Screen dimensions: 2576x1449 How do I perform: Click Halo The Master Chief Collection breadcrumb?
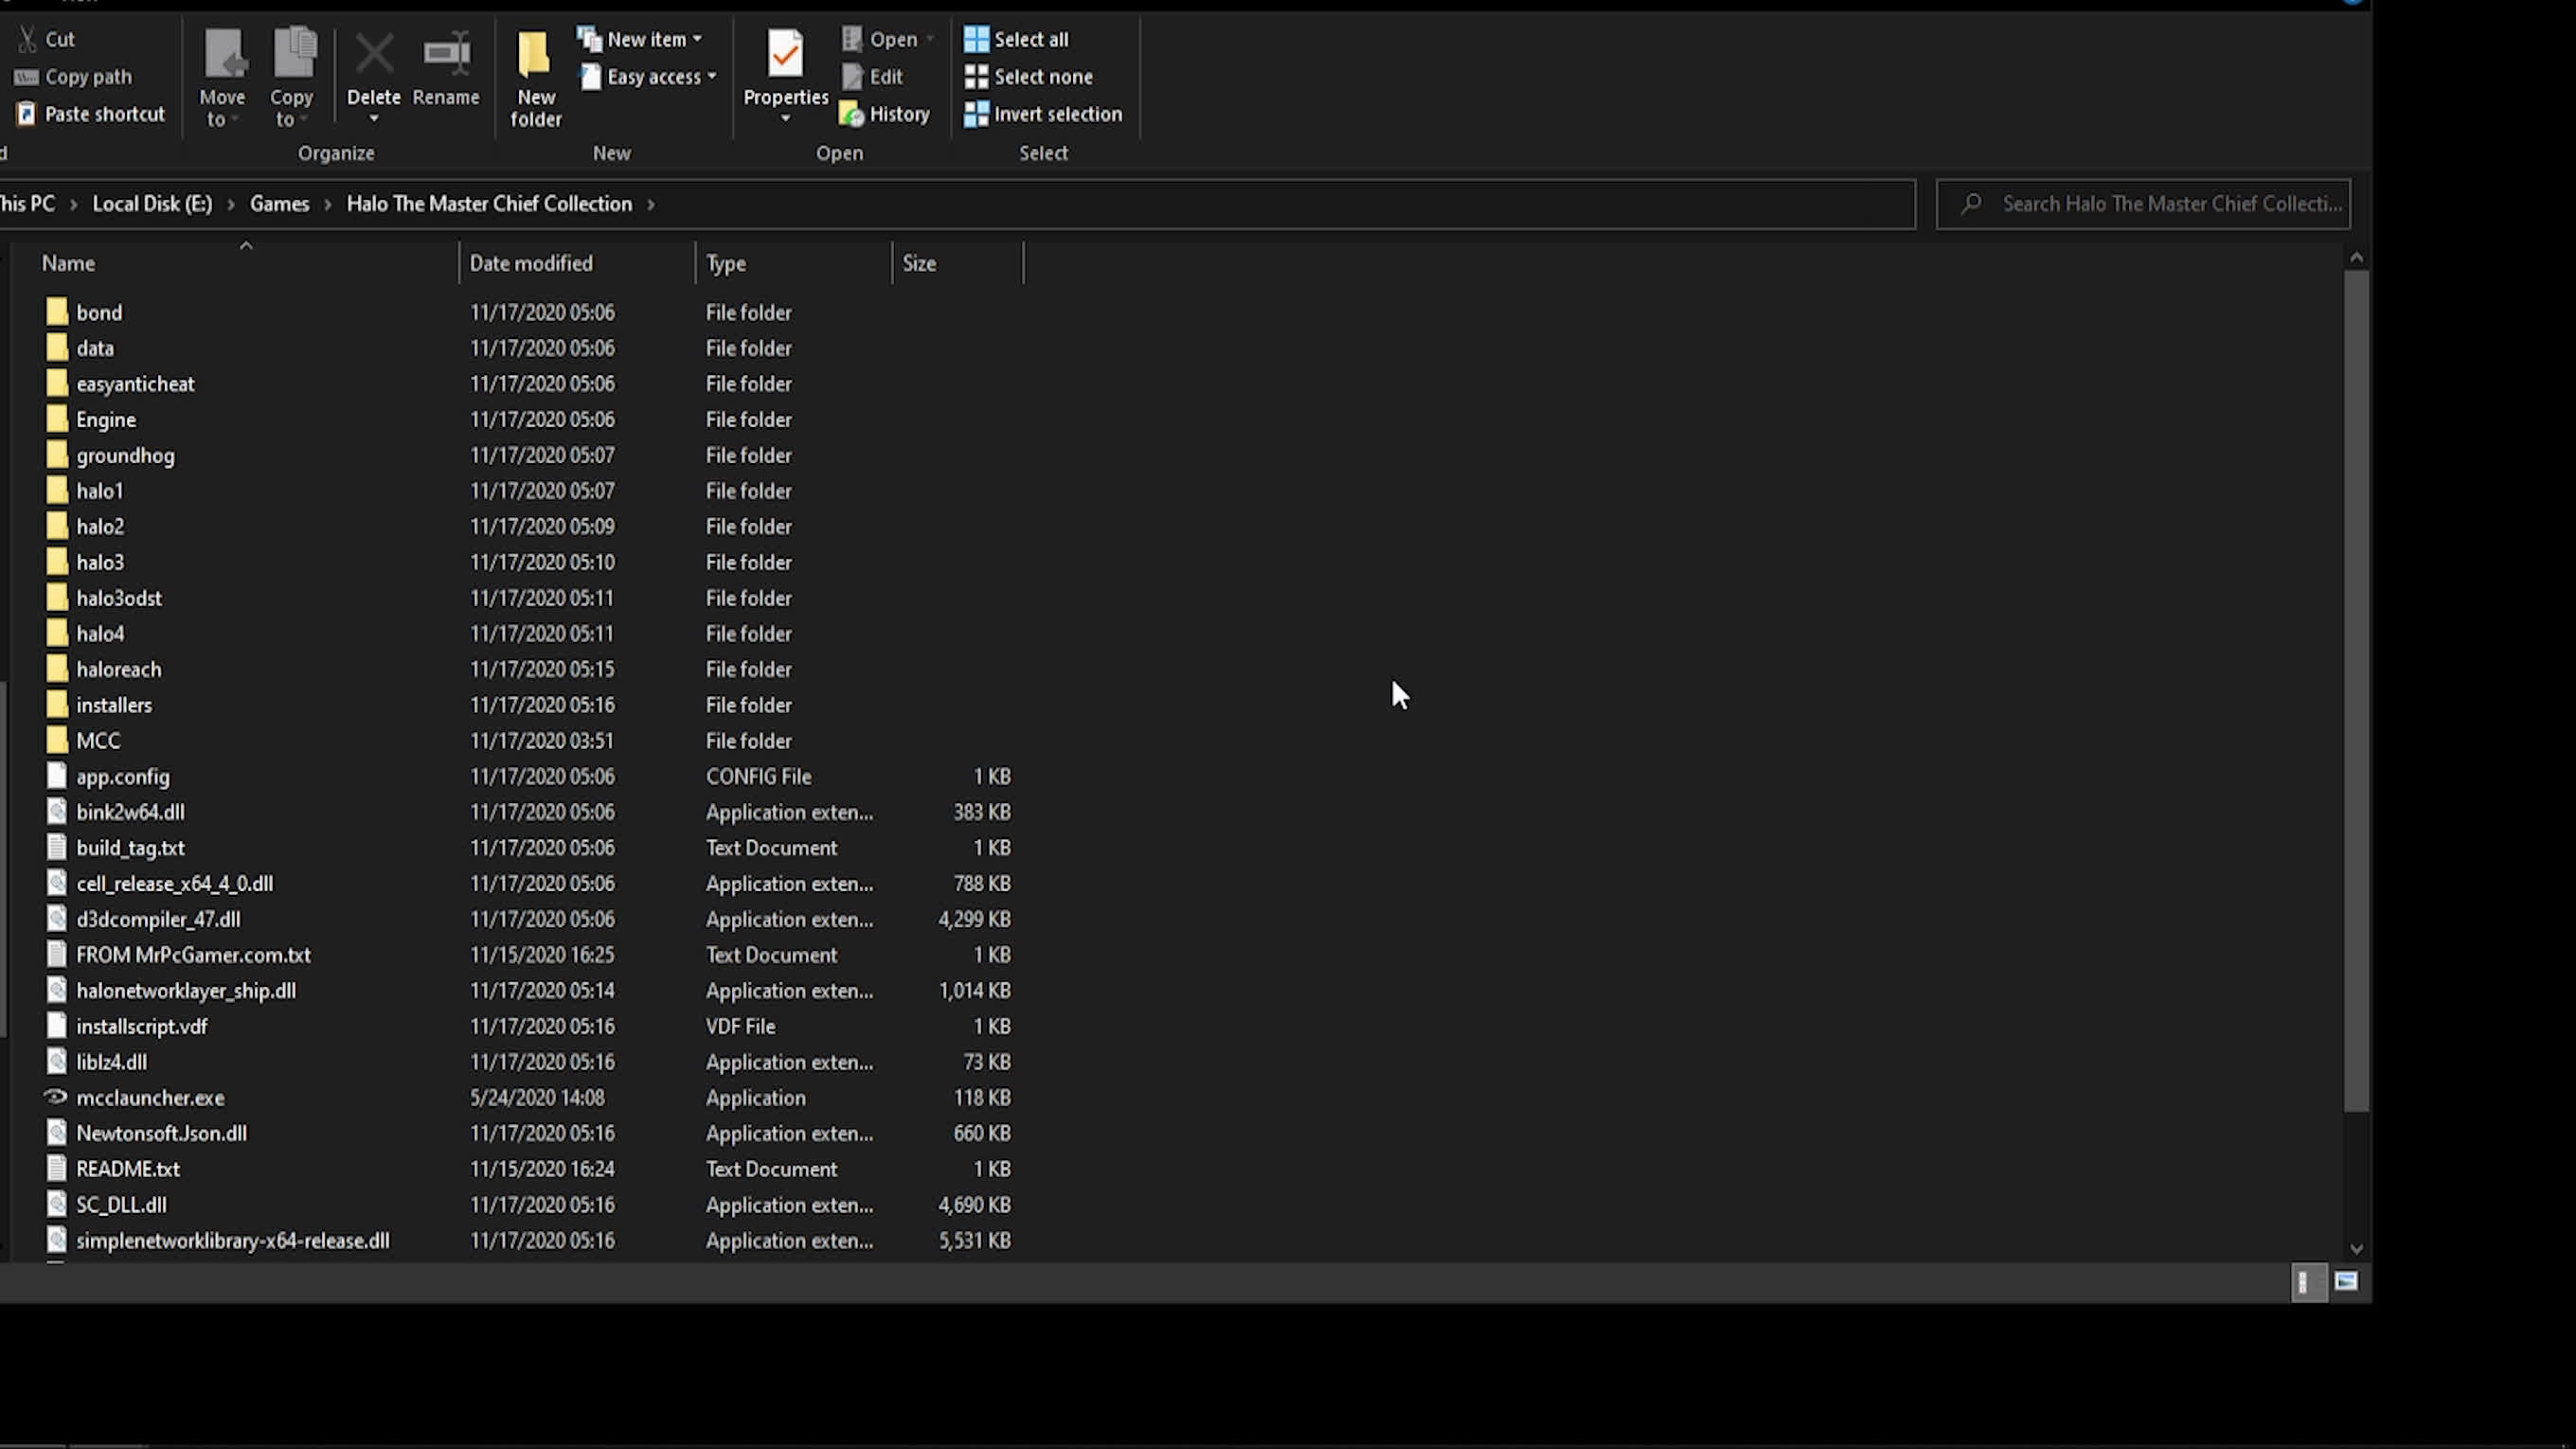(489, 204)
